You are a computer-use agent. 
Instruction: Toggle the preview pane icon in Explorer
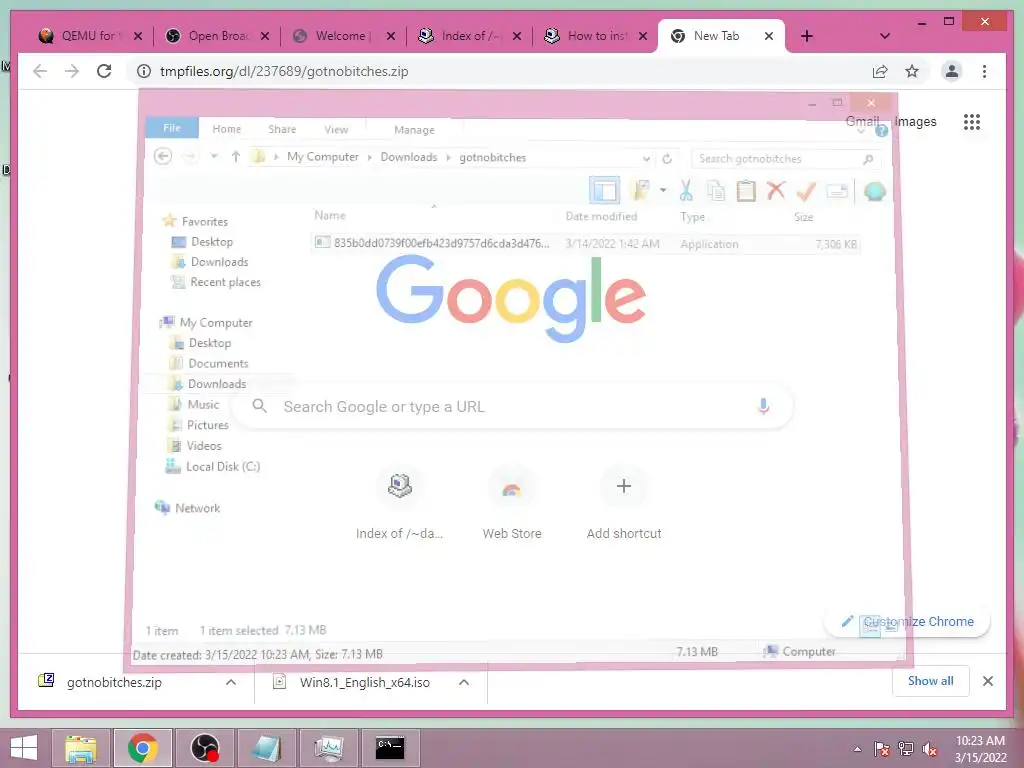tap(604, 191)
